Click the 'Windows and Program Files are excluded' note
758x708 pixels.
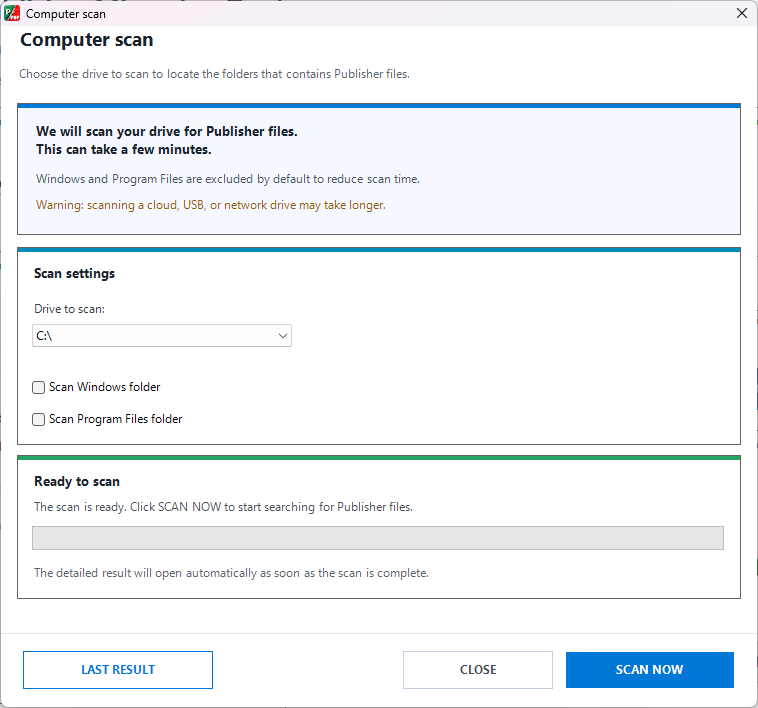pos(228,179)
